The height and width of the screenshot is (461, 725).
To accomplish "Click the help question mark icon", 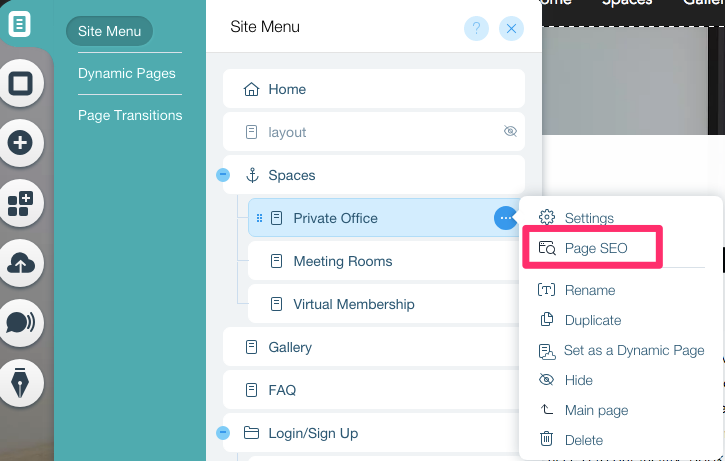I will pyautogui.click(x=476, y=29).
